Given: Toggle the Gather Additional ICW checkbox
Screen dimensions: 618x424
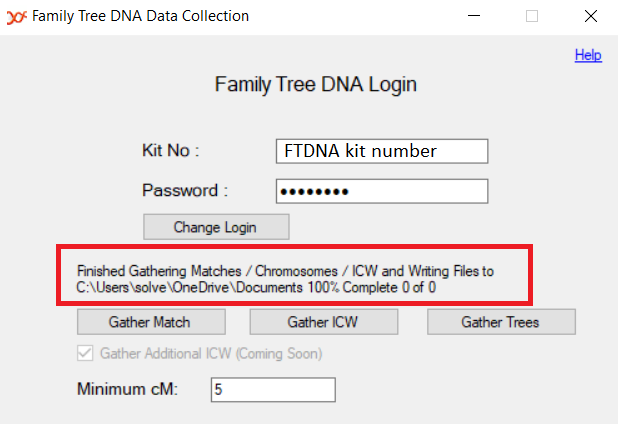Looking at the screenshot, I should [85, 353].
